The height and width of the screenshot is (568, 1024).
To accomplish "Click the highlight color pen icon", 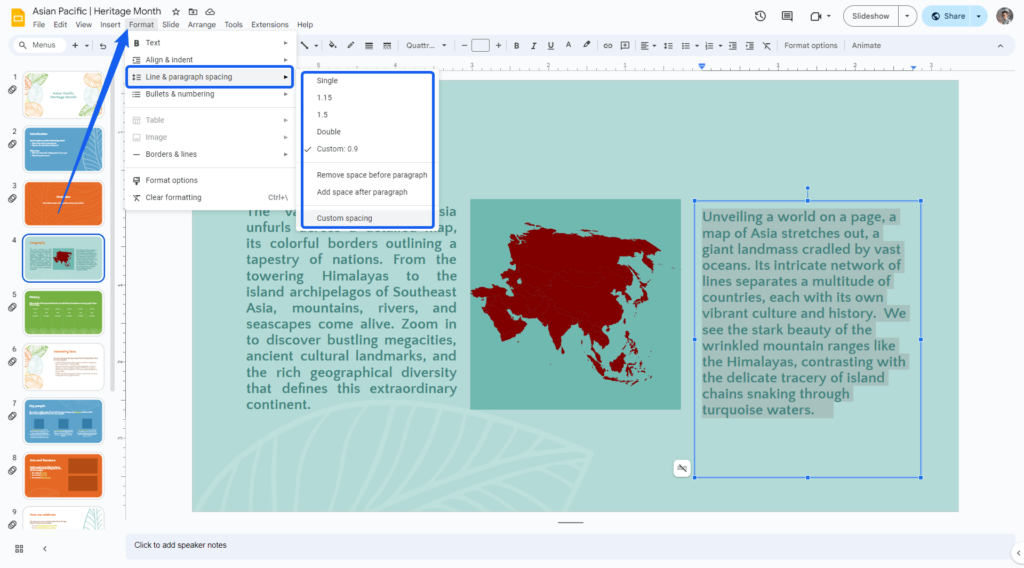I will (x=588, y=46).
